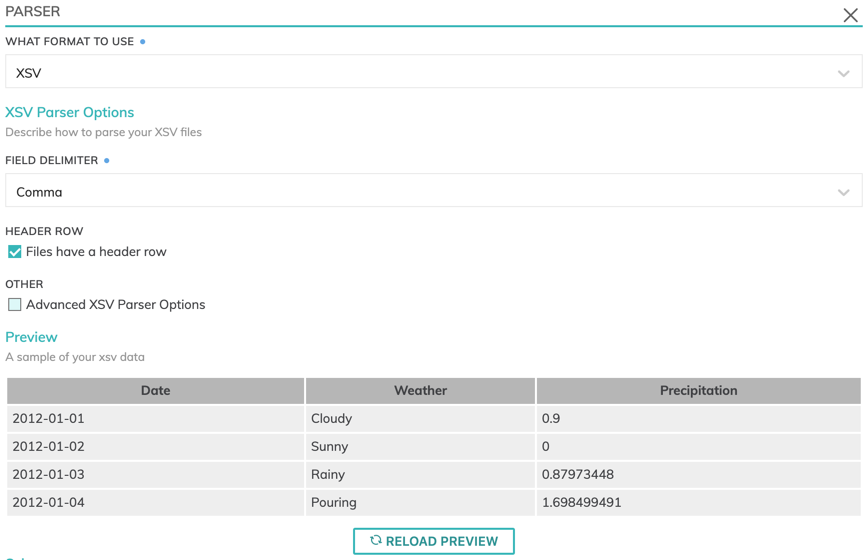The image size is (867, 560).
Task: Click the chevron on Field Delimiter box
Action: pyautogui.click(x=843, y=192)
